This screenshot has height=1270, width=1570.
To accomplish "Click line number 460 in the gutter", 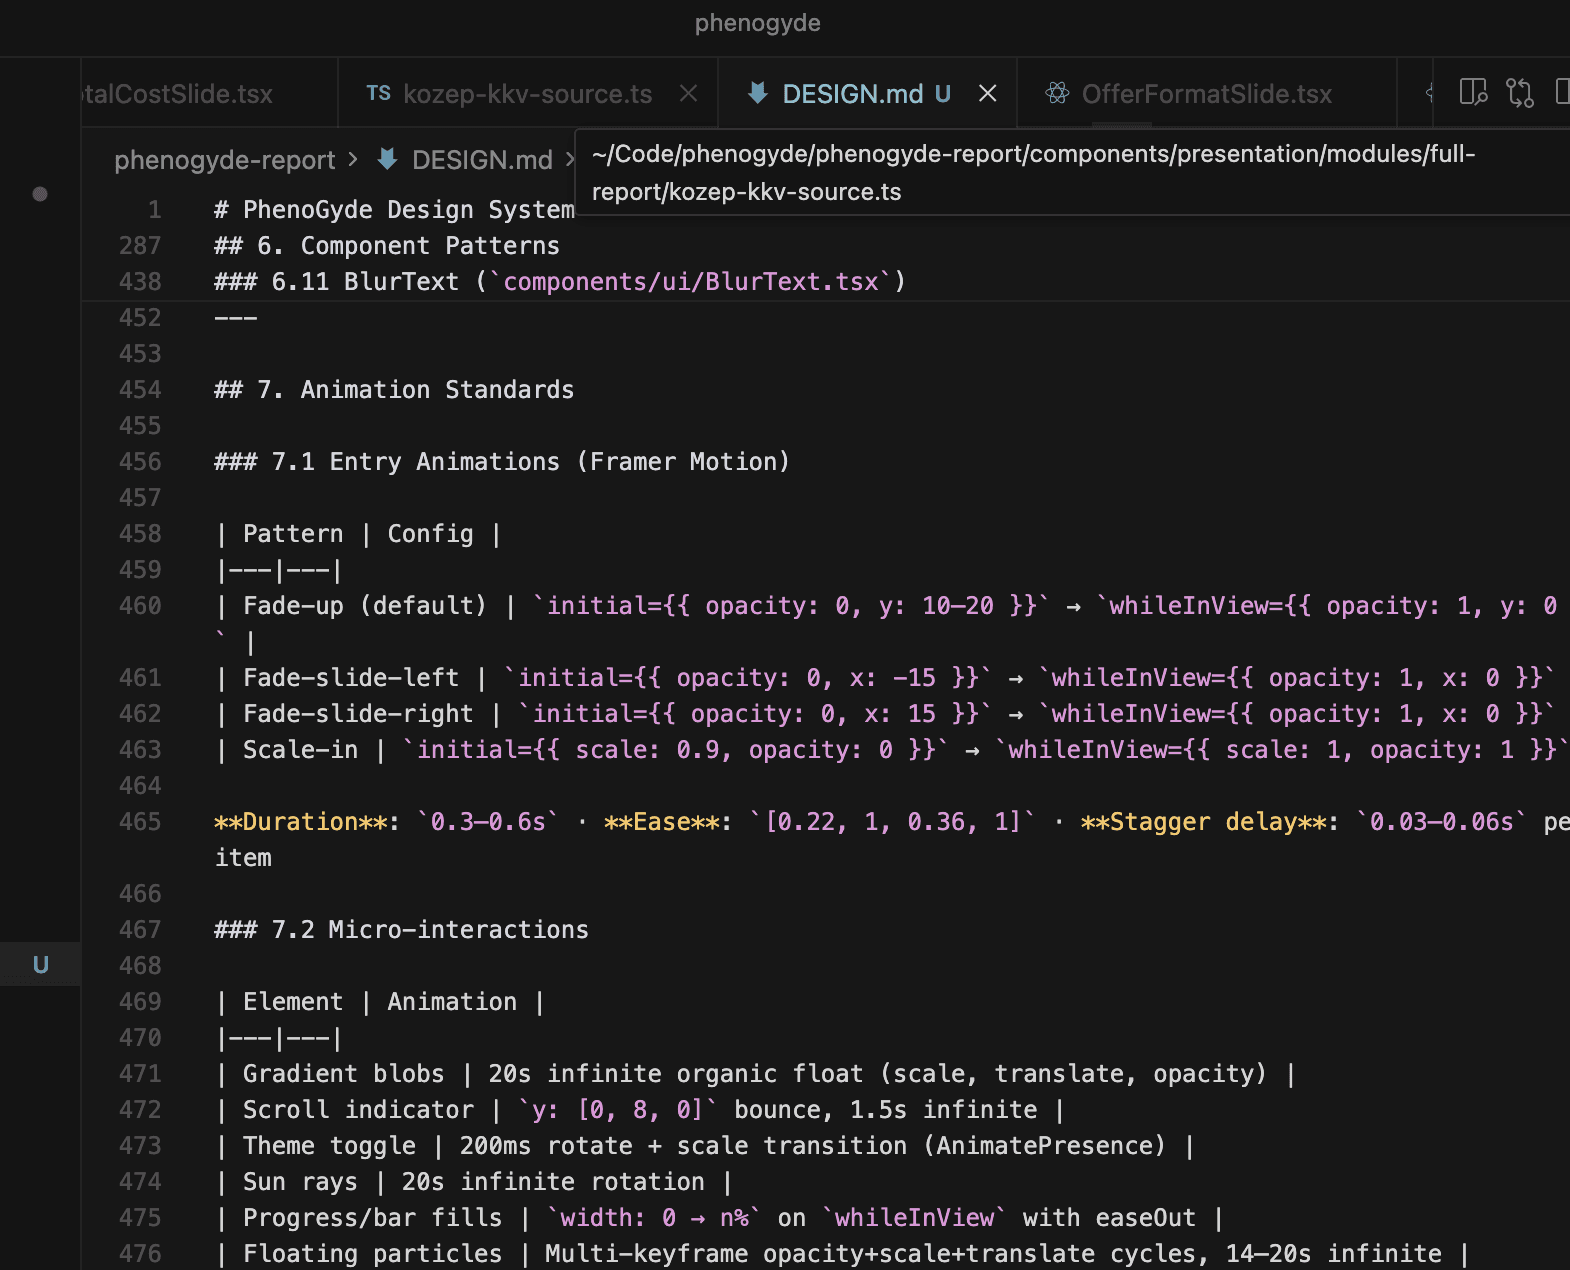I will click(140, 605).
